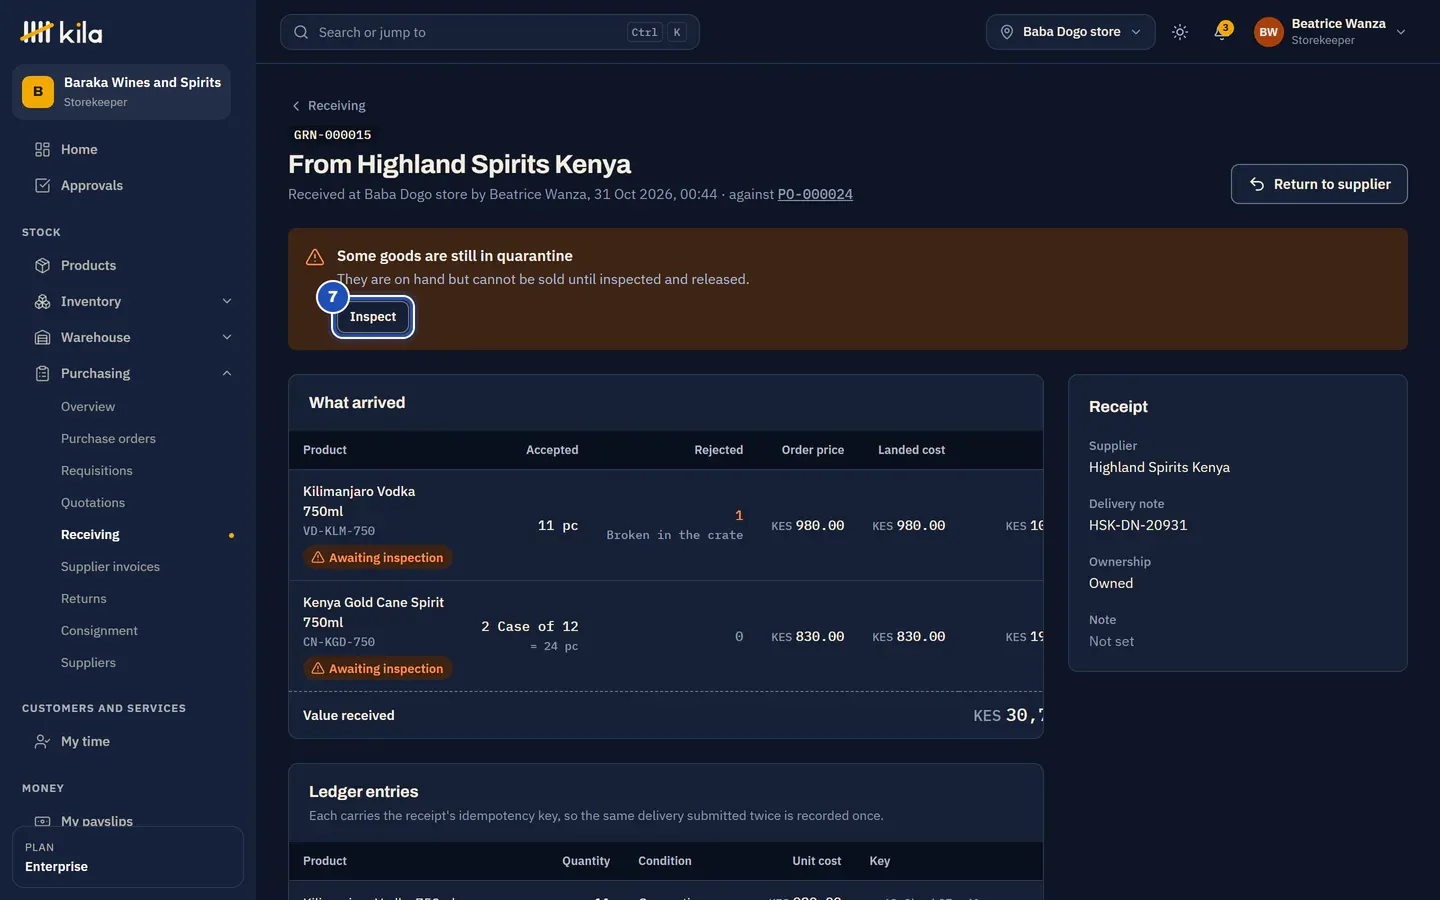Click the Enterprise plan card
This screenshot has height=900, width=1440.
coord(128,857)
